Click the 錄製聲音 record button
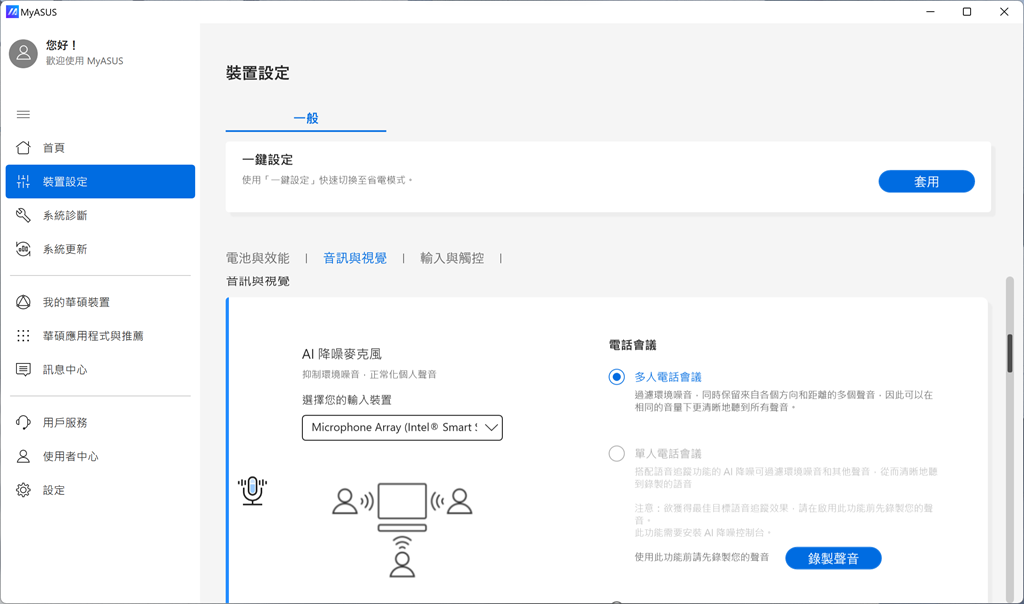 (x=833, y=558)
